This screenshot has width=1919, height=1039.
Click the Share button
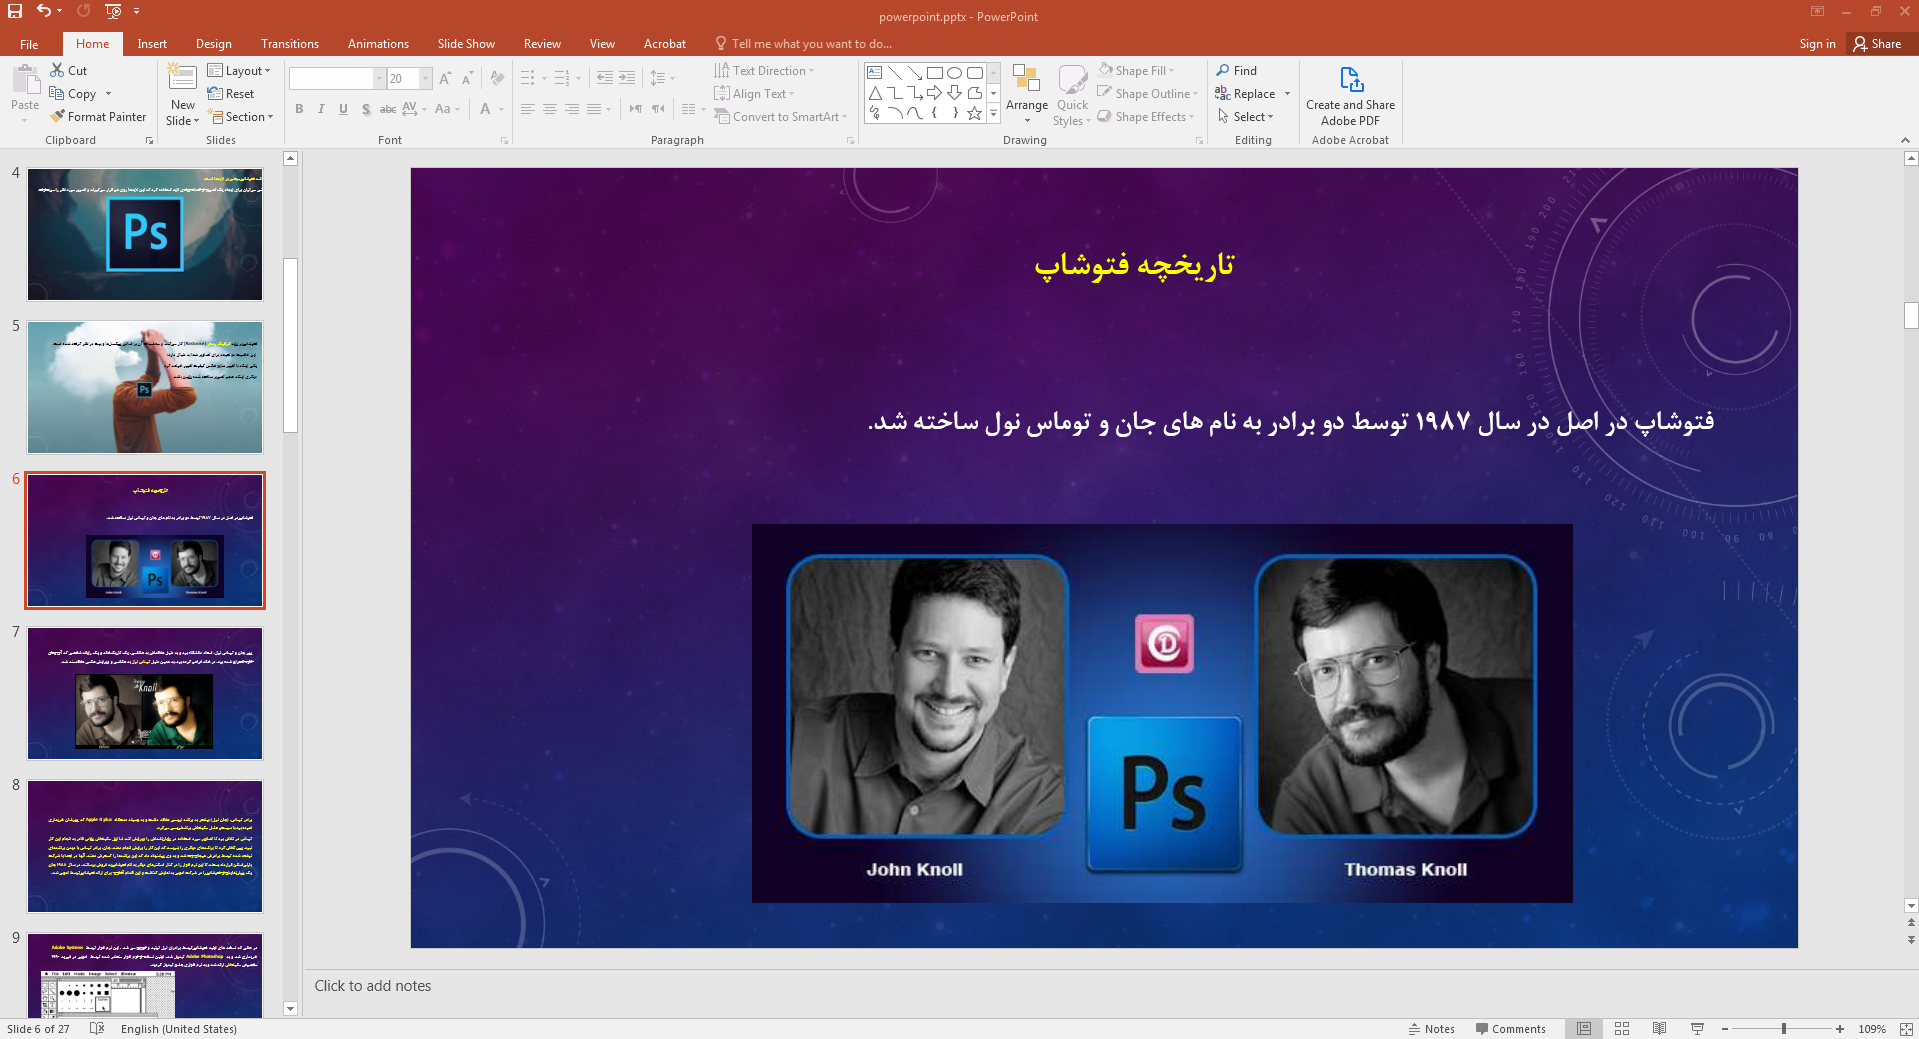[x=1878, y=44]
